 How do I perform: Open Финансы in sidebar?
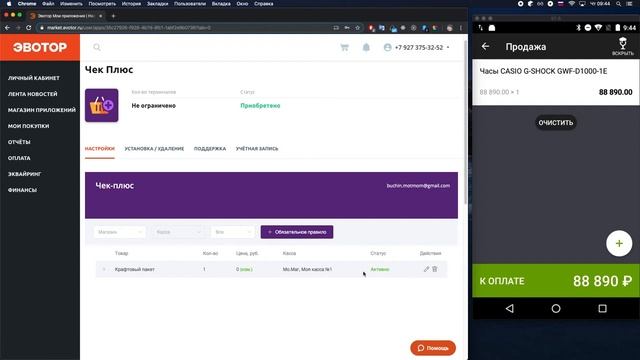22,190
